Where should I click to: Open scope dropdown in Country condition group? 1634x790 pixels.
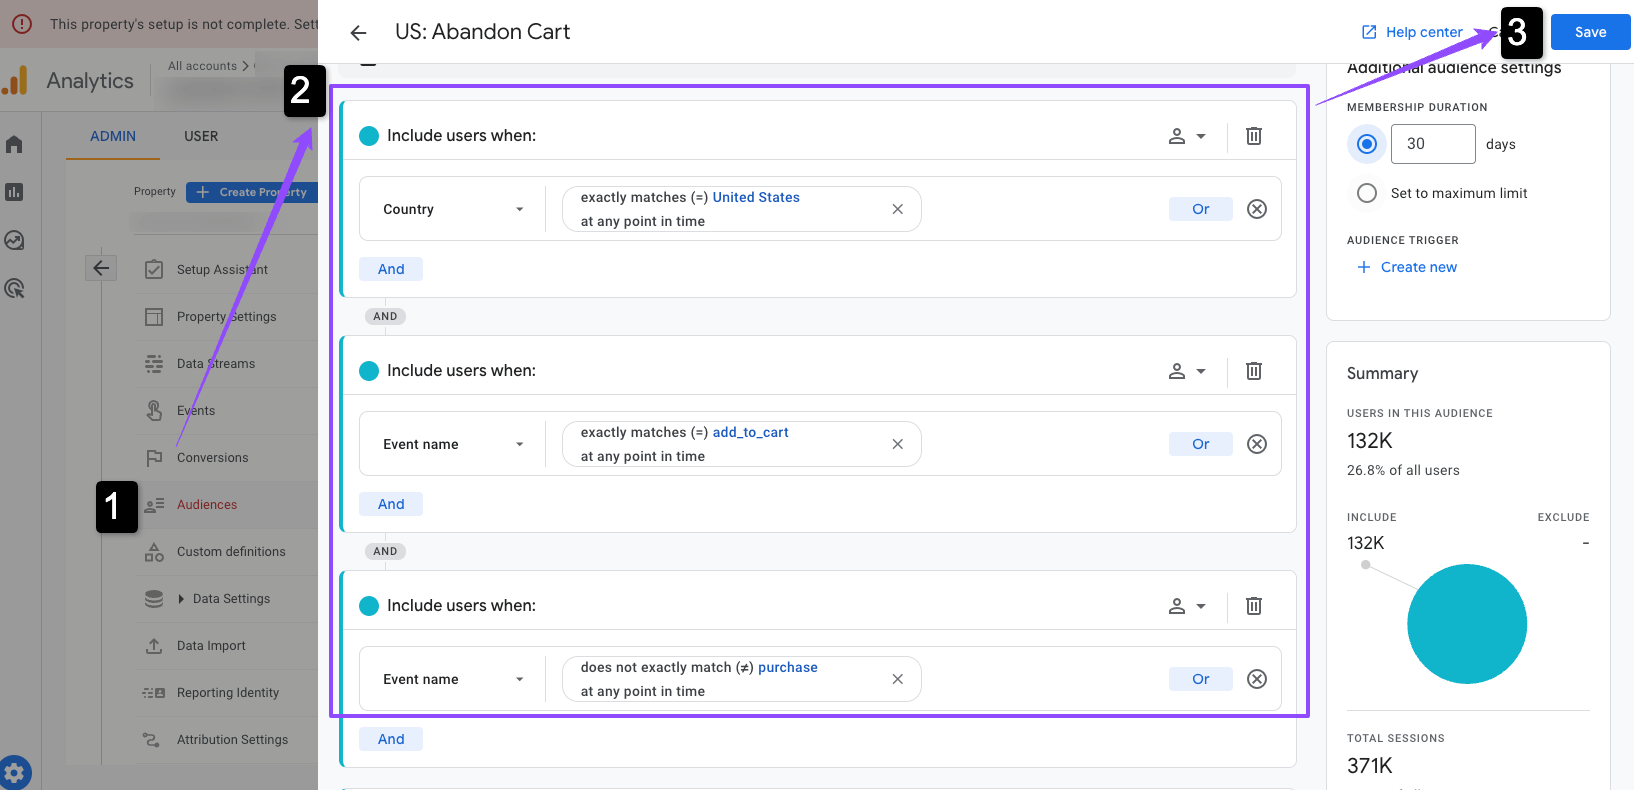(x=1187, y=136)
